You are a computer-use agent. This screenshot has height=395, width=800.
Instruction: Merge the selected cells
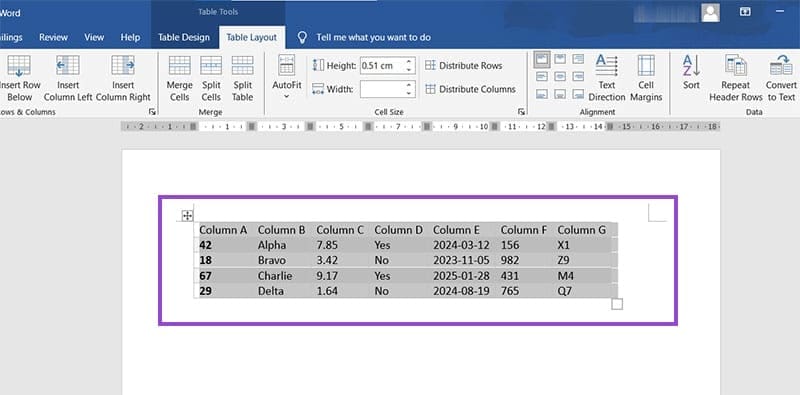(180, 79)
